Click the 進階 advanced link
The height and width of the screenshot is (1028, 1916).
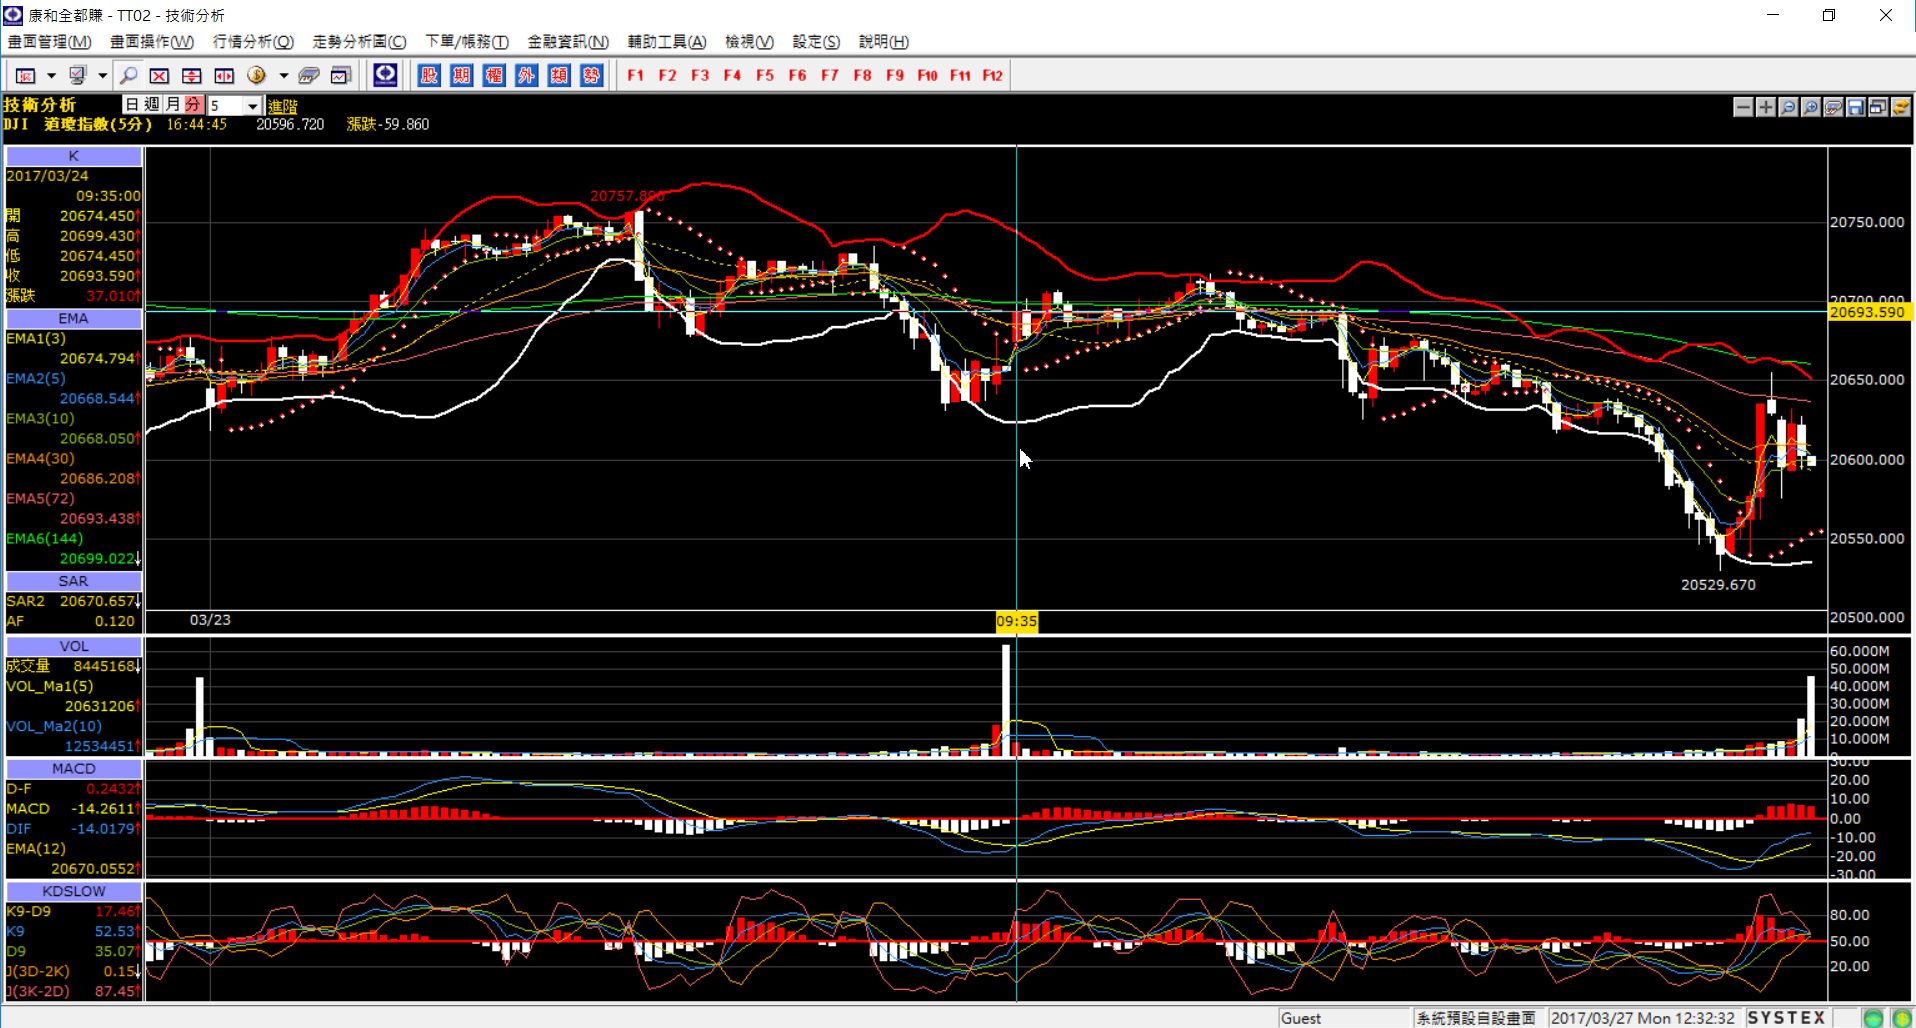[283, 106]
